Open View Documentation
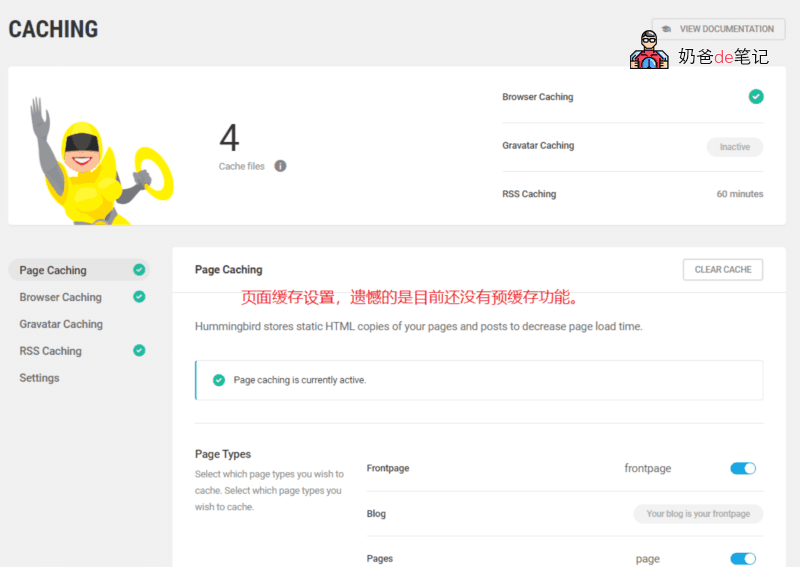Viewport: 800px width, 567px height. click(718, 29)
